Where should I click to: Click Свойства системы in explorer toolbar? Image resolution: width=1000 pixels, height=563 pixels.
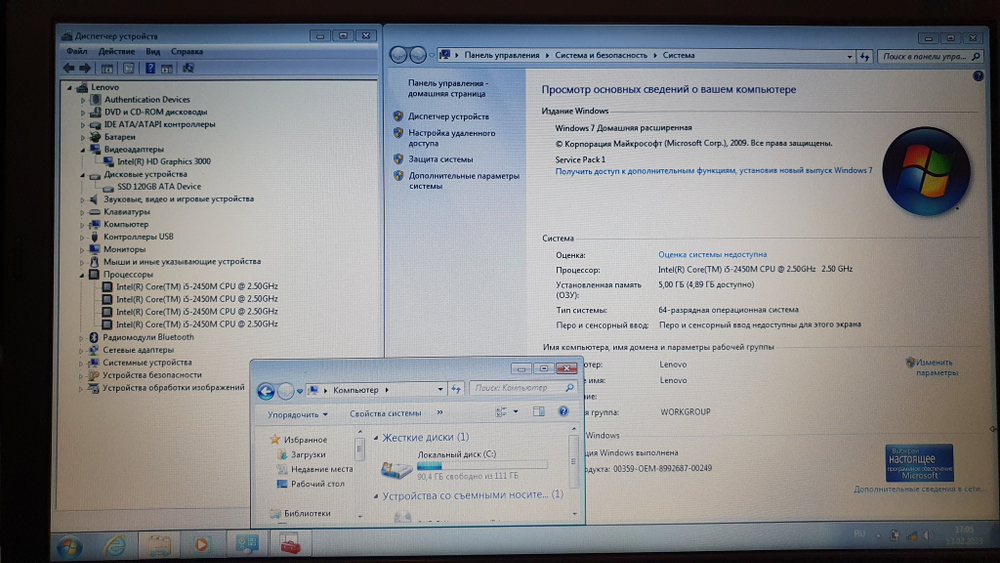pos(385,413)
